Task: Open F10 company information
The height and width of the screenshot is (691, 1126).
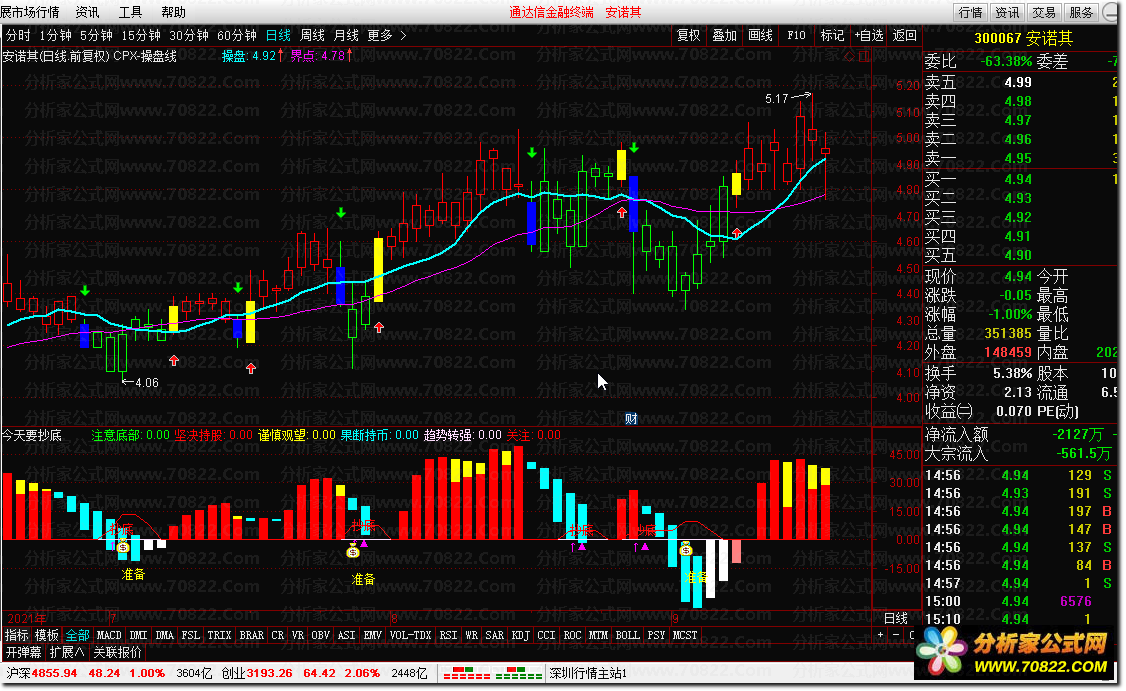Action: pyautogui.click(x=796, y=35)
